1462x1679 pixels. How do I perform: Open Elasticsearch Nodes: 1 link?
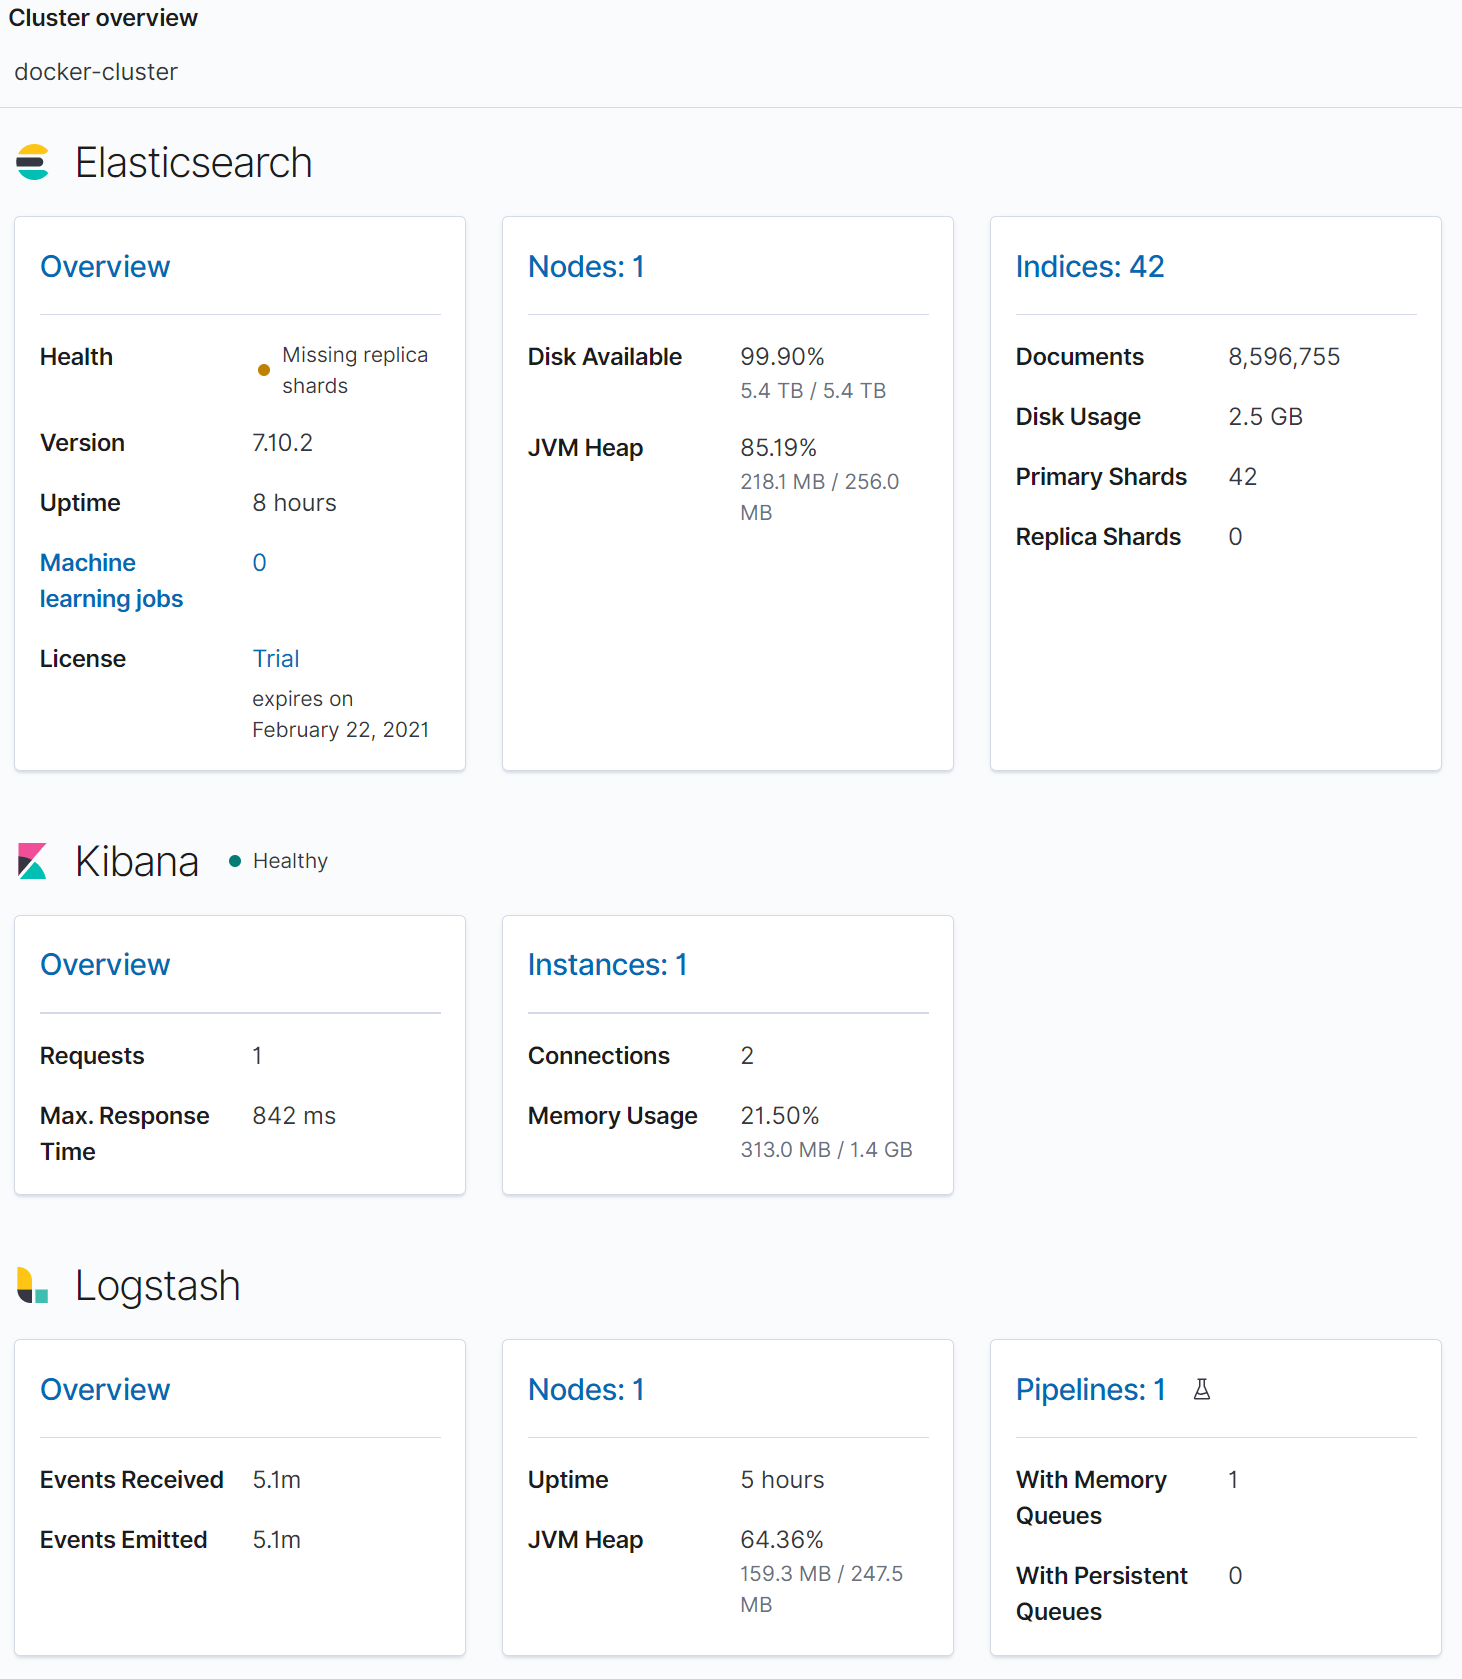point(586,267)
